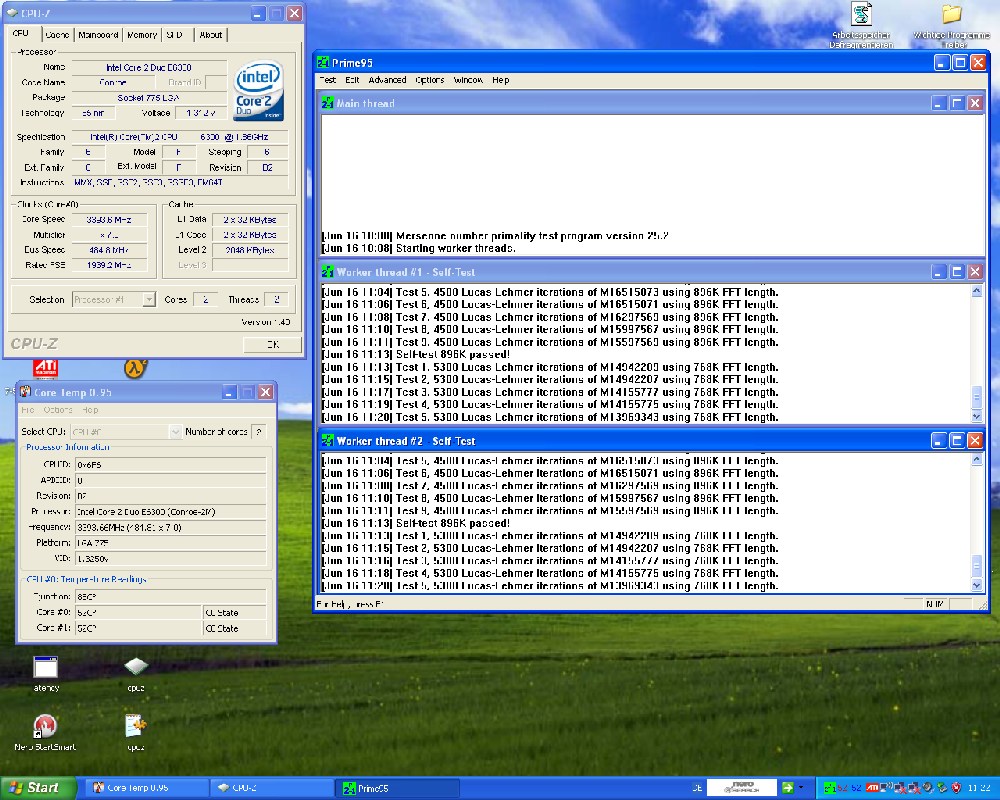This screenshot has width=1000, height=800.
Task: Open the Nero search options dropdown arrow
Action: click(x=801, y=788)
